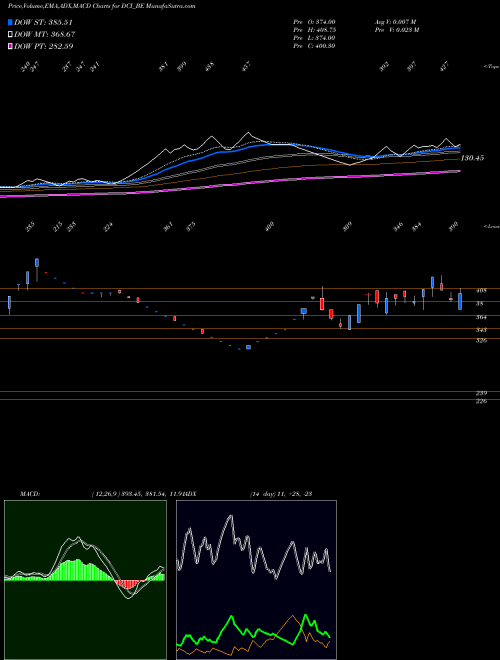The height and width of the screenshot is (660, 500).
Task: Click the low label '346' above candle chart
Action: (x=398, y=226)
